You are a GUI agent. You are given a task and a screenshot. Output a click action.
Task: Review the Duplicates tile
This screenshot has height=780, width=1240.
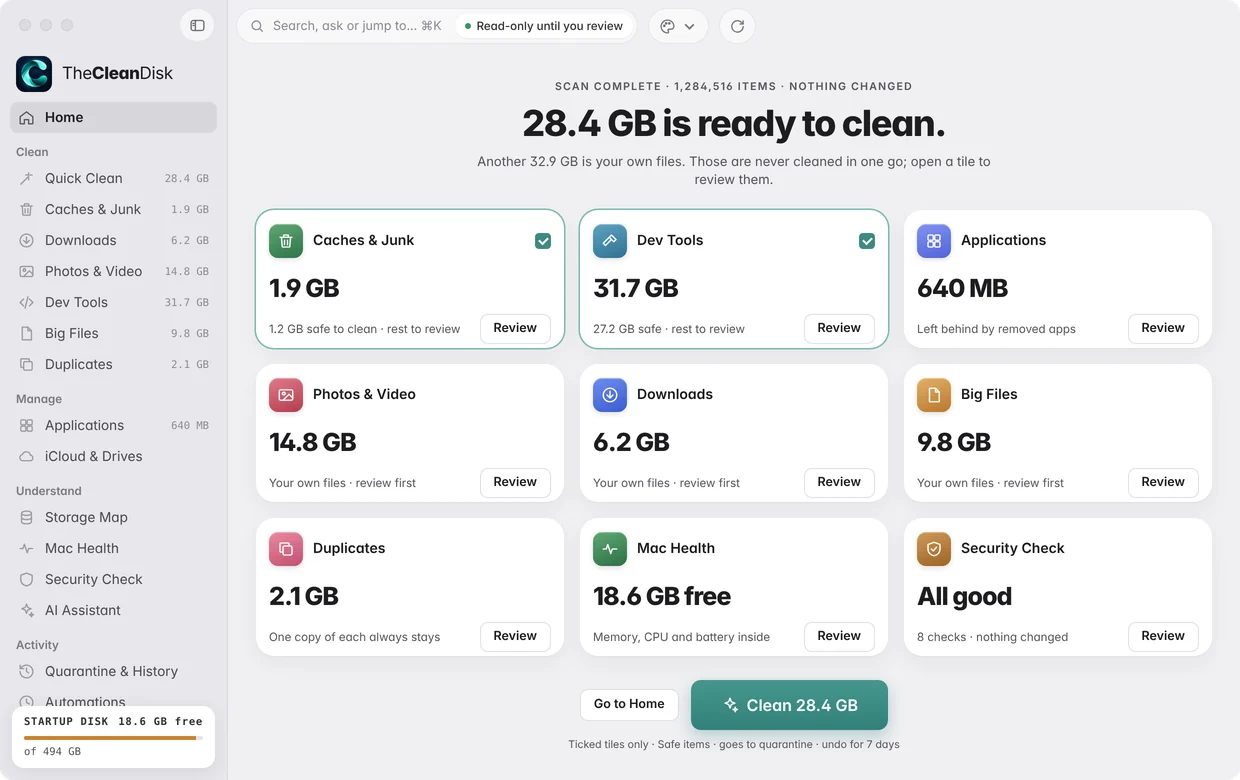pos(515,636)
